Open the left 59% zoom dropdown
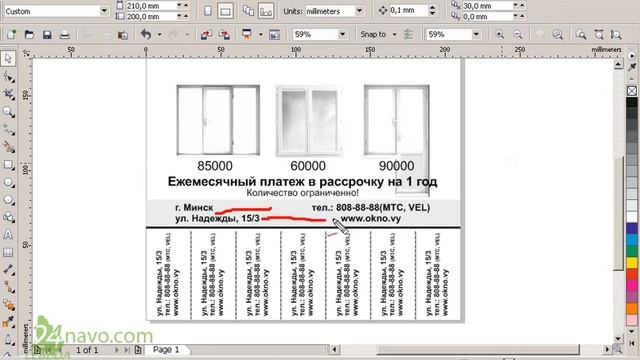Viewport: 640px width, 360px height. (x=342, y=35)
